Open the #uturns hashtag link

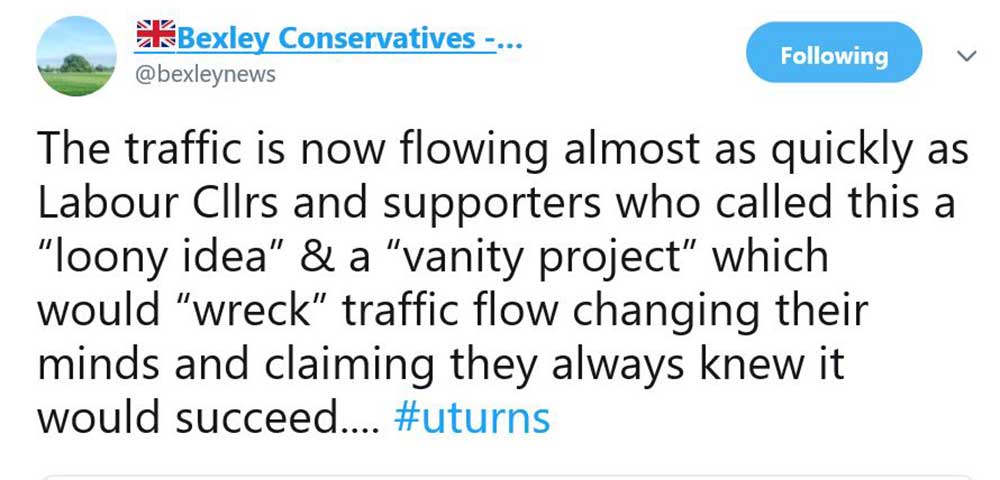472,417
